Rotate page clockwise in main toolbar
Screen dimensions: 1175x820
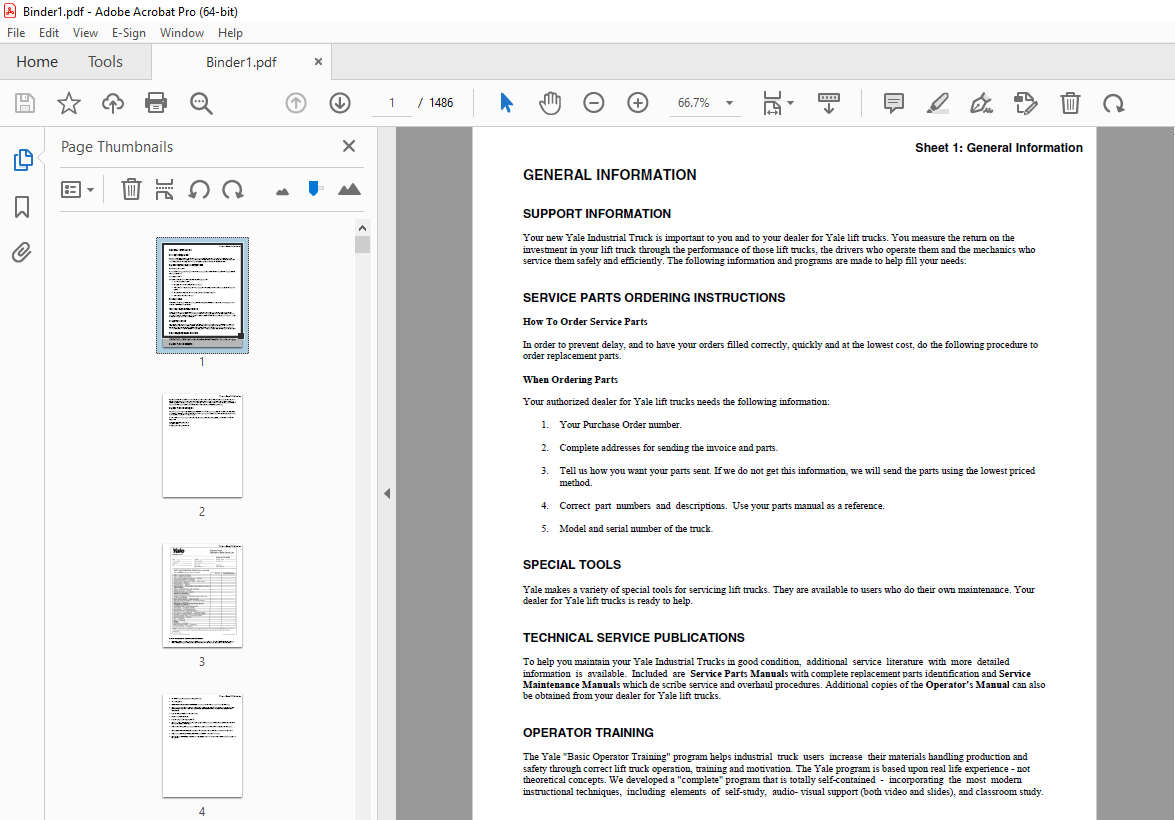[x=1114, y=103]
